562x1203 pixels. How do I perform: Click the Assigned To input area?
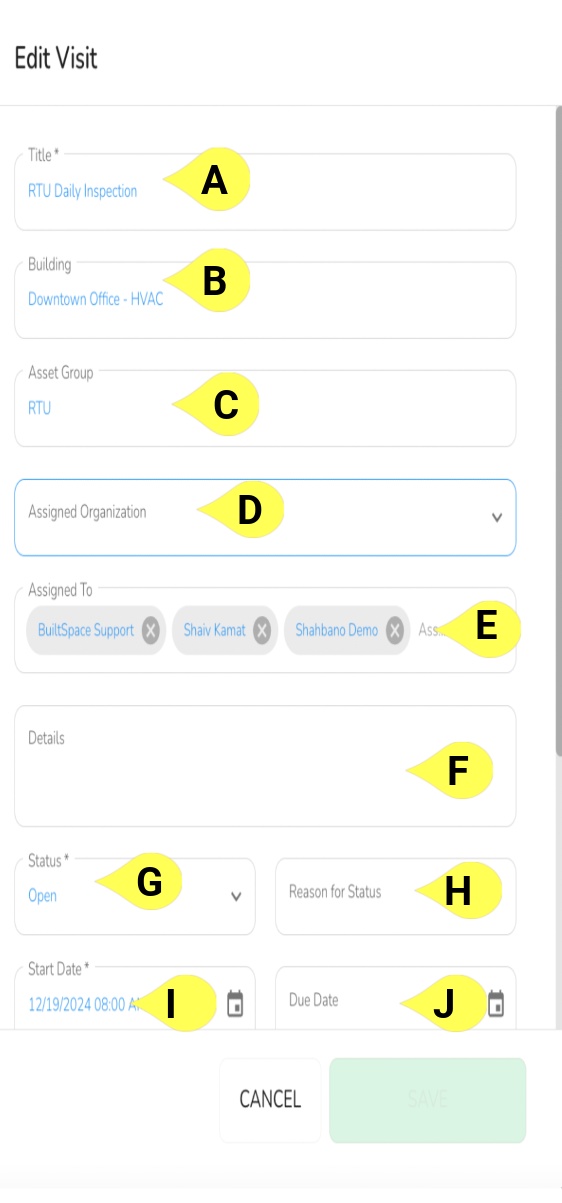coord(462,631)
